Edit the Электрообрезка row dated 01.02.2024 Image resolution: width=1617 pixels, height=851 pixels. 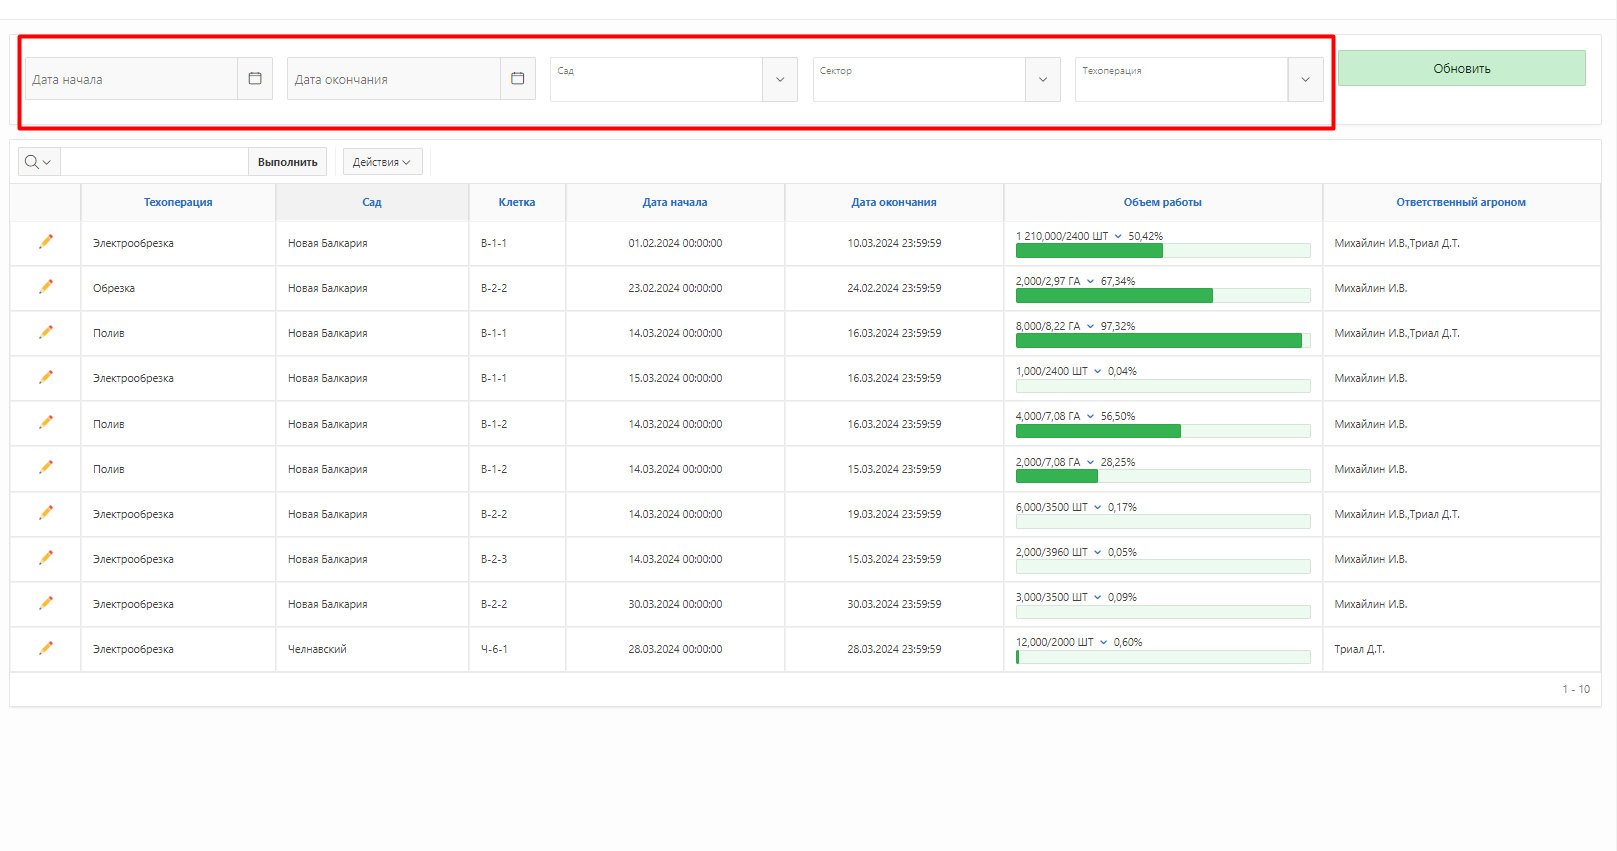[x=46, y=242]
